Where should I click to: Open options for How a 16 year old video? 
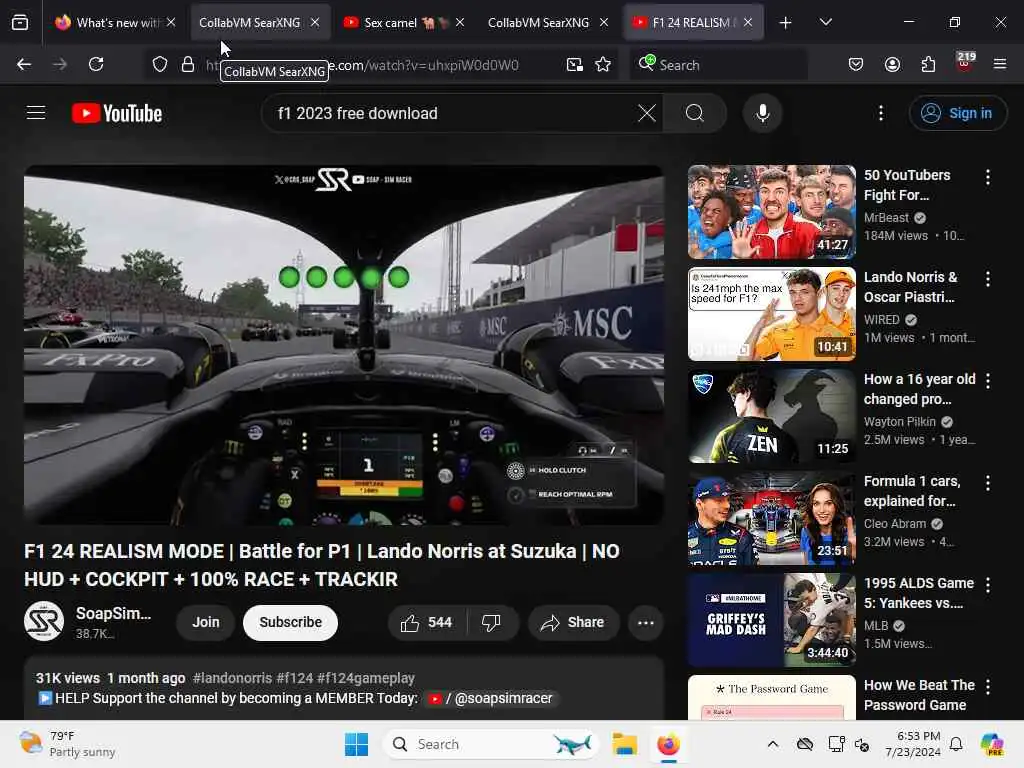click(987, 381)
